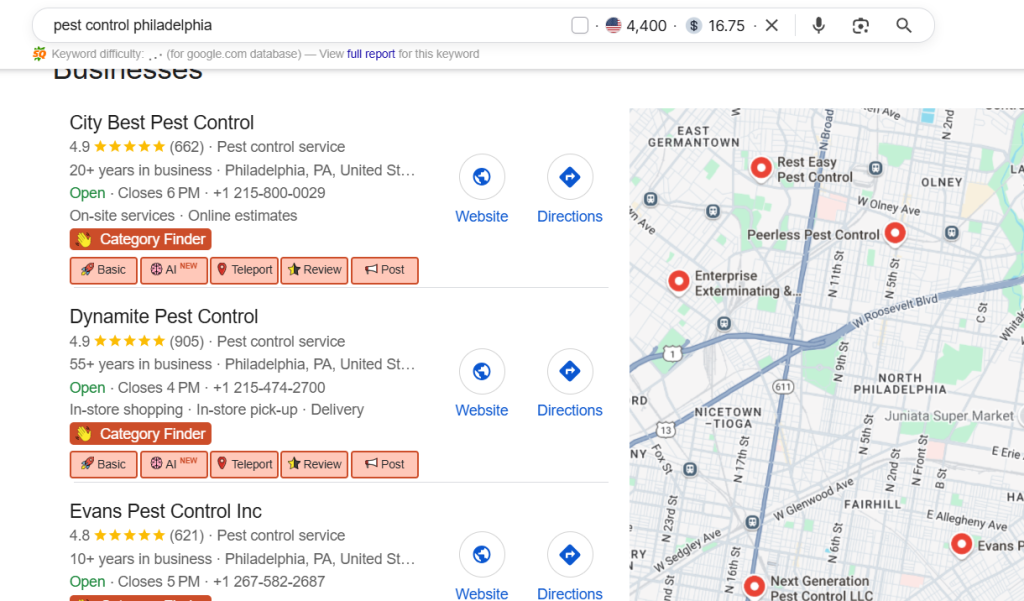Click the (662) review count

coord(187,147)
